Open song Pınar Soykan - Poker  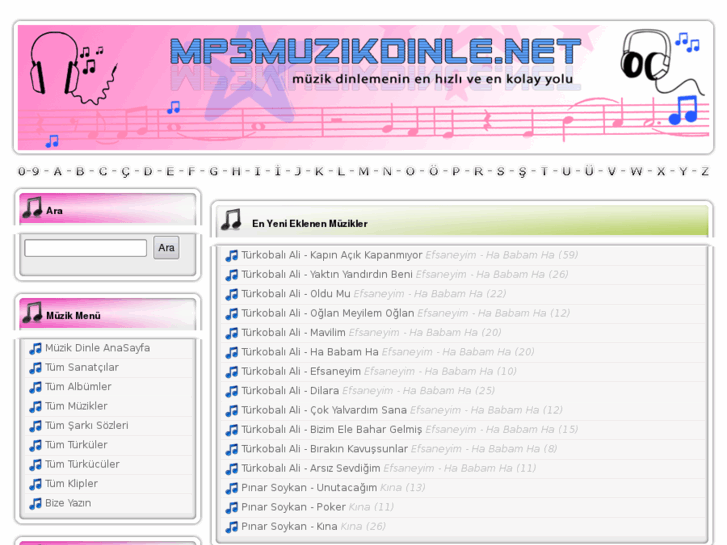293,507
